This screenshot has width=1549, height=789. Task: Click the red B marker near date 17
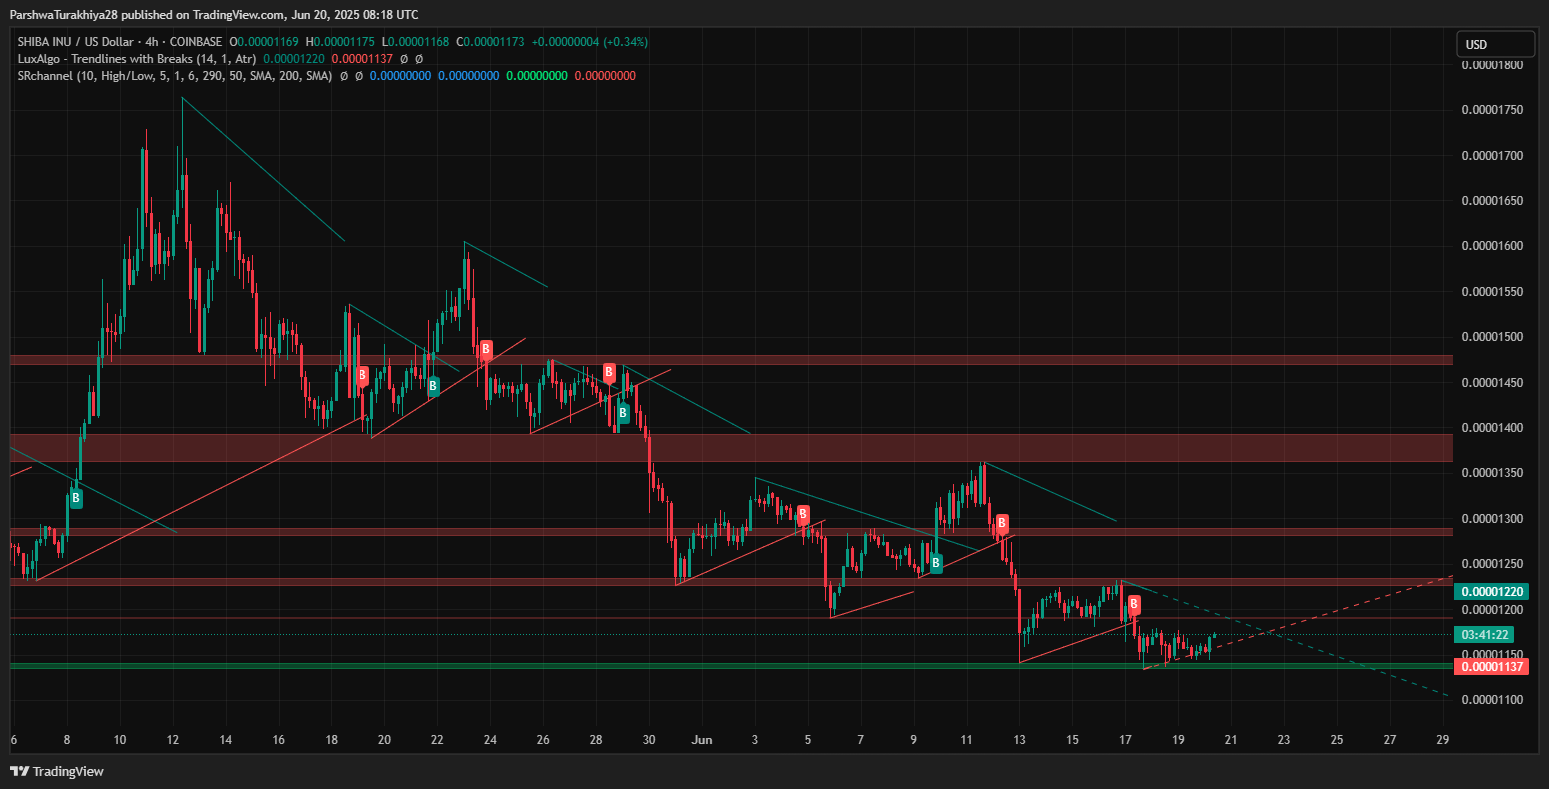coord(1134,605)
